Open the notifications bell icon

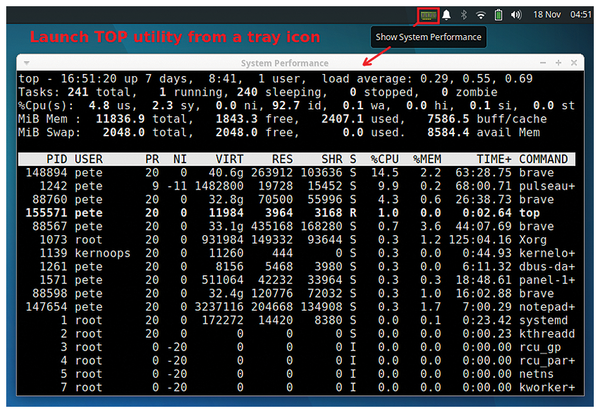[447, 15]
